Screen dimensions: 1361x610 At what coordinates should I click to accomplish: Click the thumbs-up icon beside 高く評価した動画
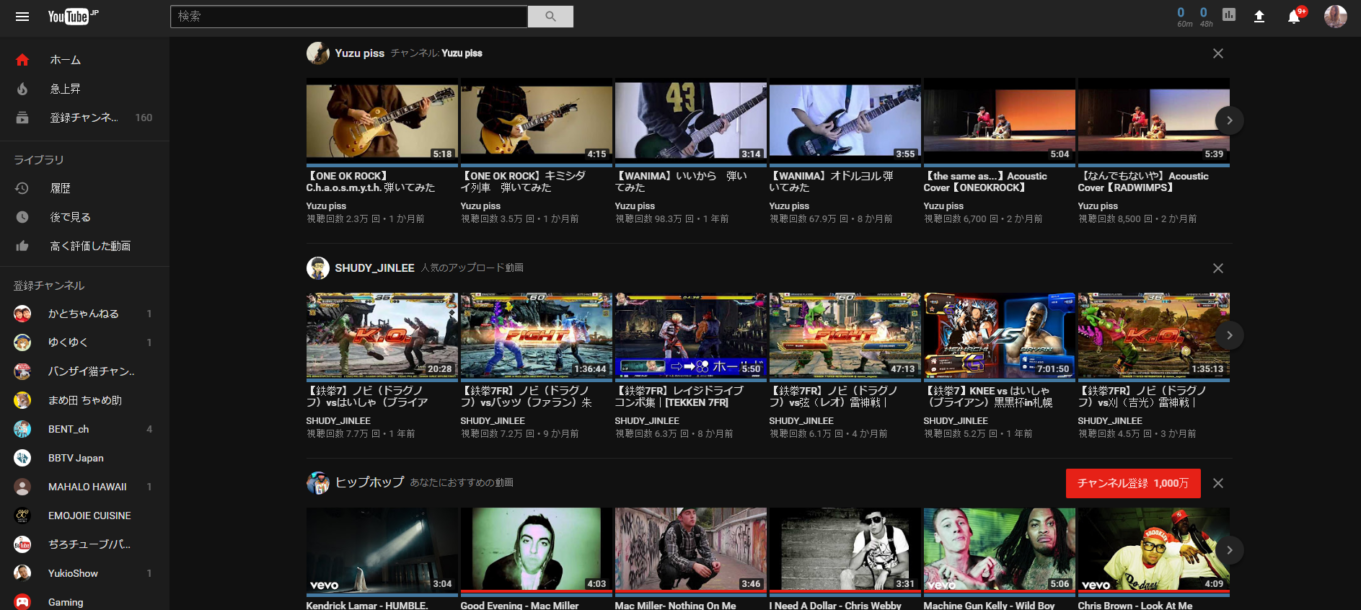click(x=22, y=246)
